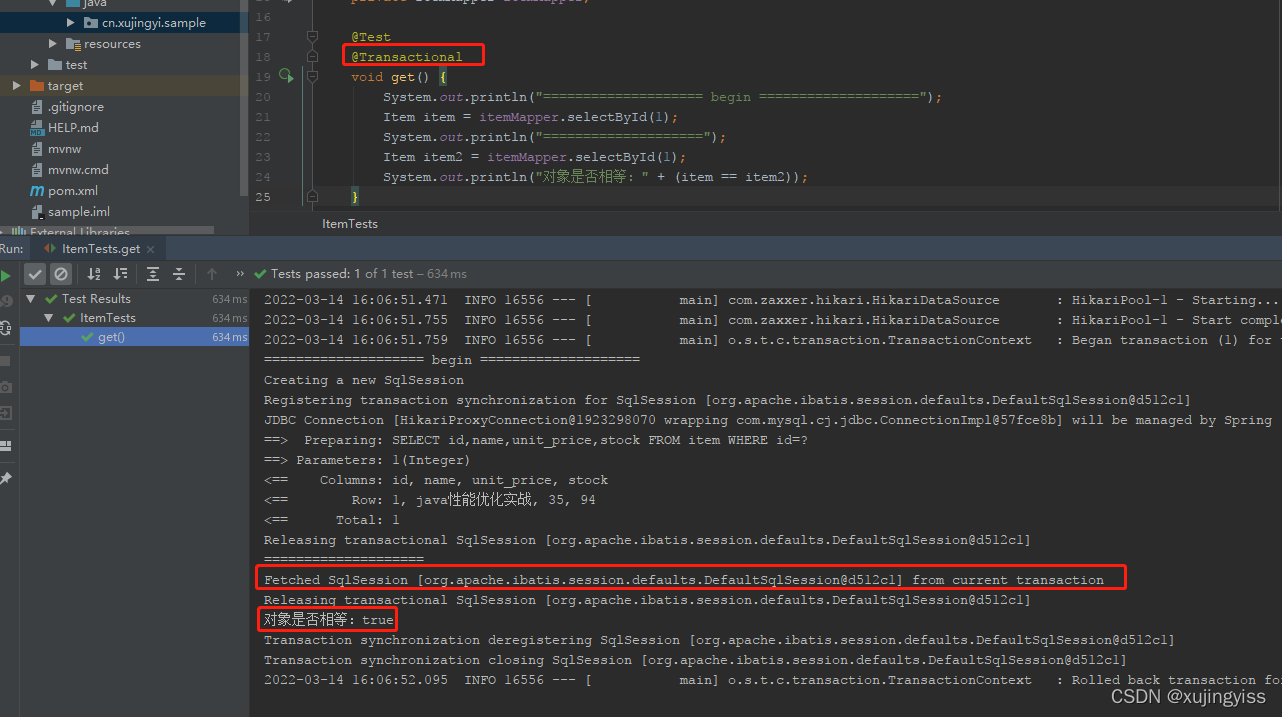Collapse the Test Results tree node

(x=31, y=299)
